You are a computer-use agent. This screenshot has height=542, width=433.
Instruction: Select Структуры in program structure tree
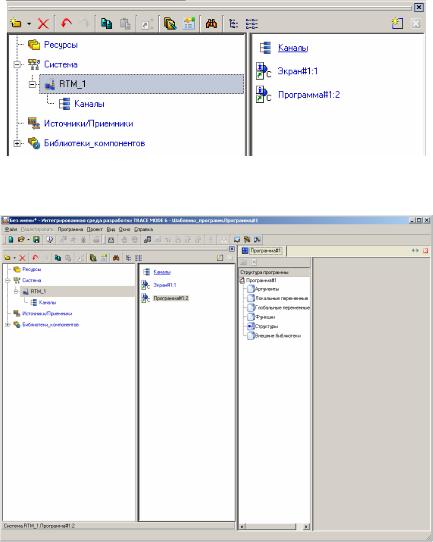tap(266, 326)
